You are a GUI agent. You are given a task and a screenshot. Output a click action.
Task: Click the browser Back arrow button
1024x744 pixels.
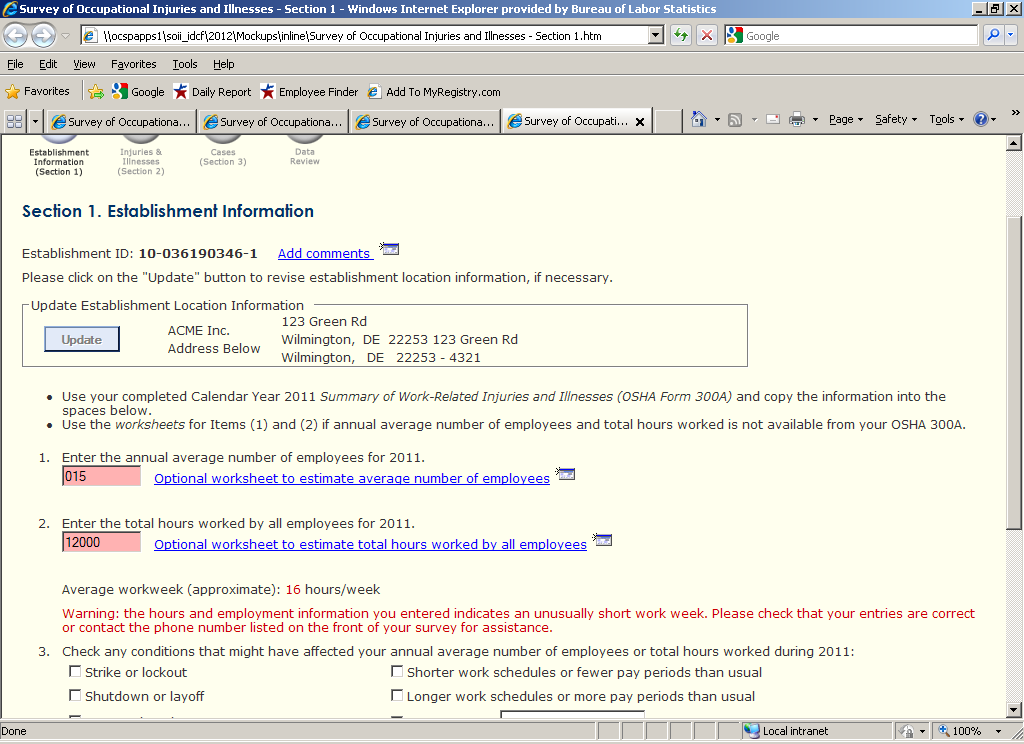pyautogui.click(x=16, y=35)
